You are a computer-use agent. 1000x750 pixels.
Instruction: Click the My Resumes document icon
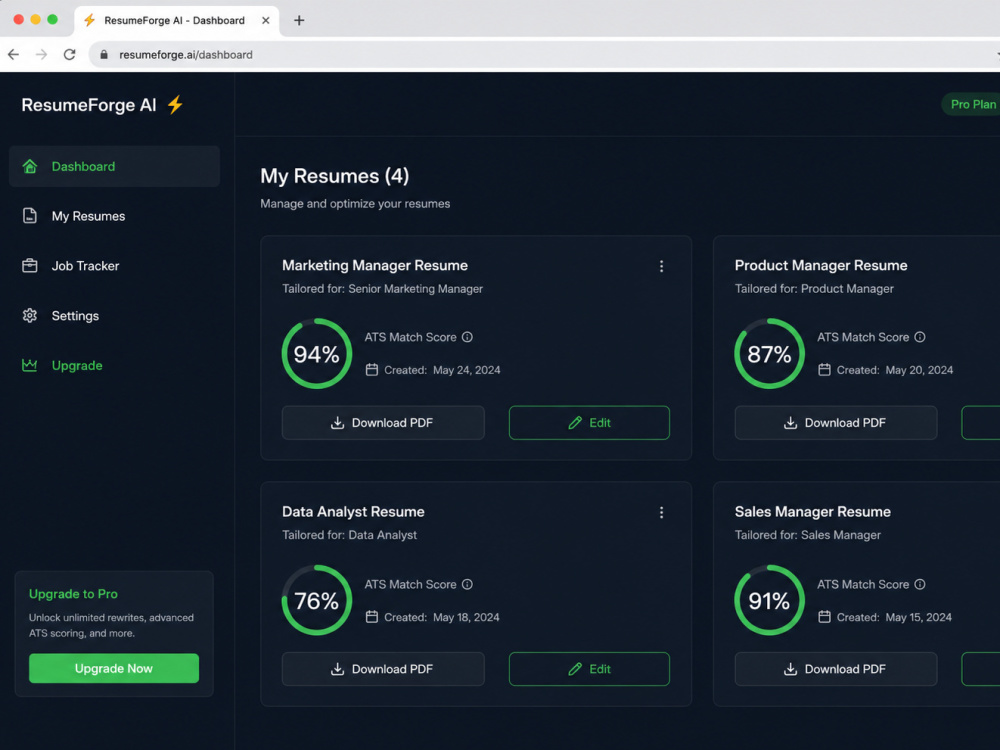point(30,216)
